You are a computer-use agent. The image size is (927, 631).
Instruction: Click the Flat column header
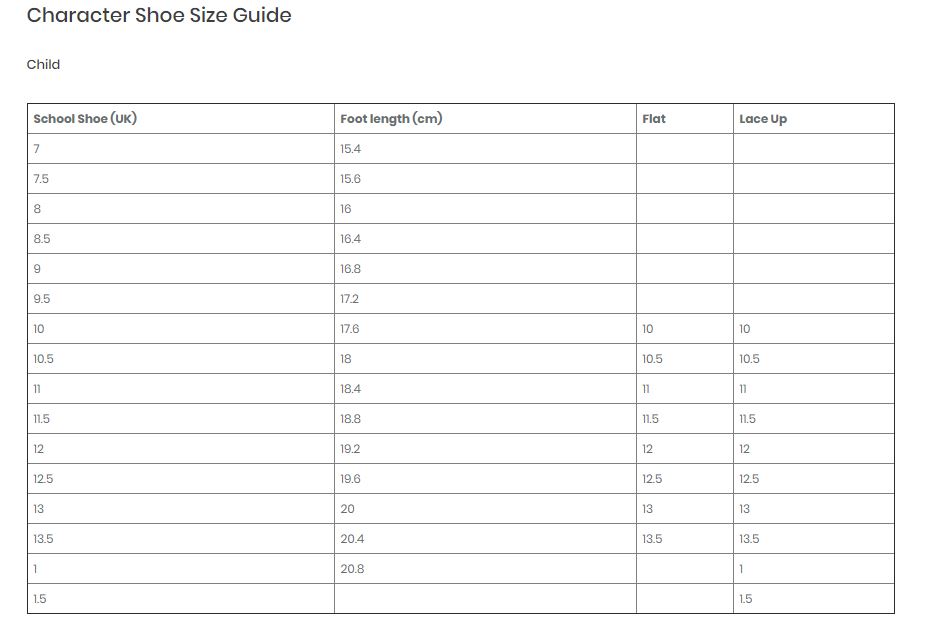[685, 119]
